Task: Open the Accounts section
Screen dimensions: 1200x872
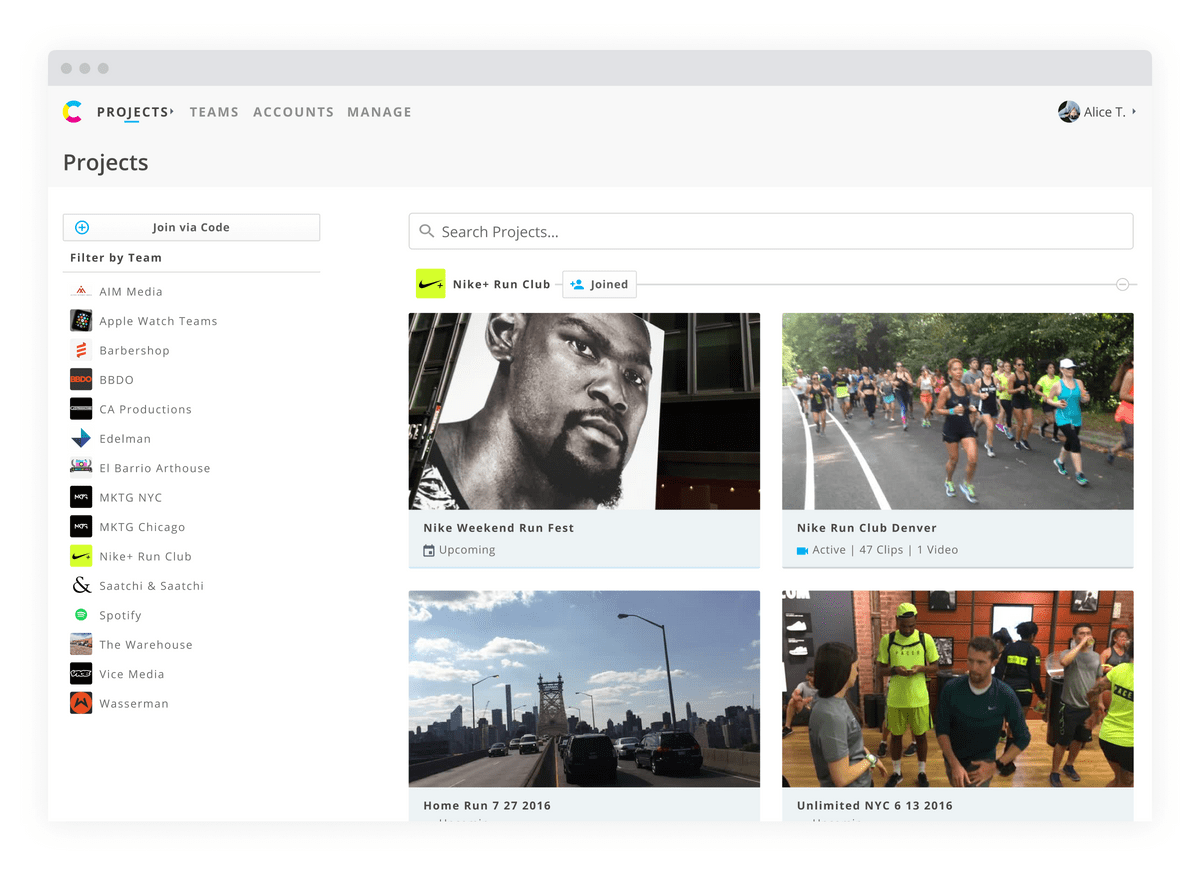Action: pyautogui.click(x=293, y=112)
